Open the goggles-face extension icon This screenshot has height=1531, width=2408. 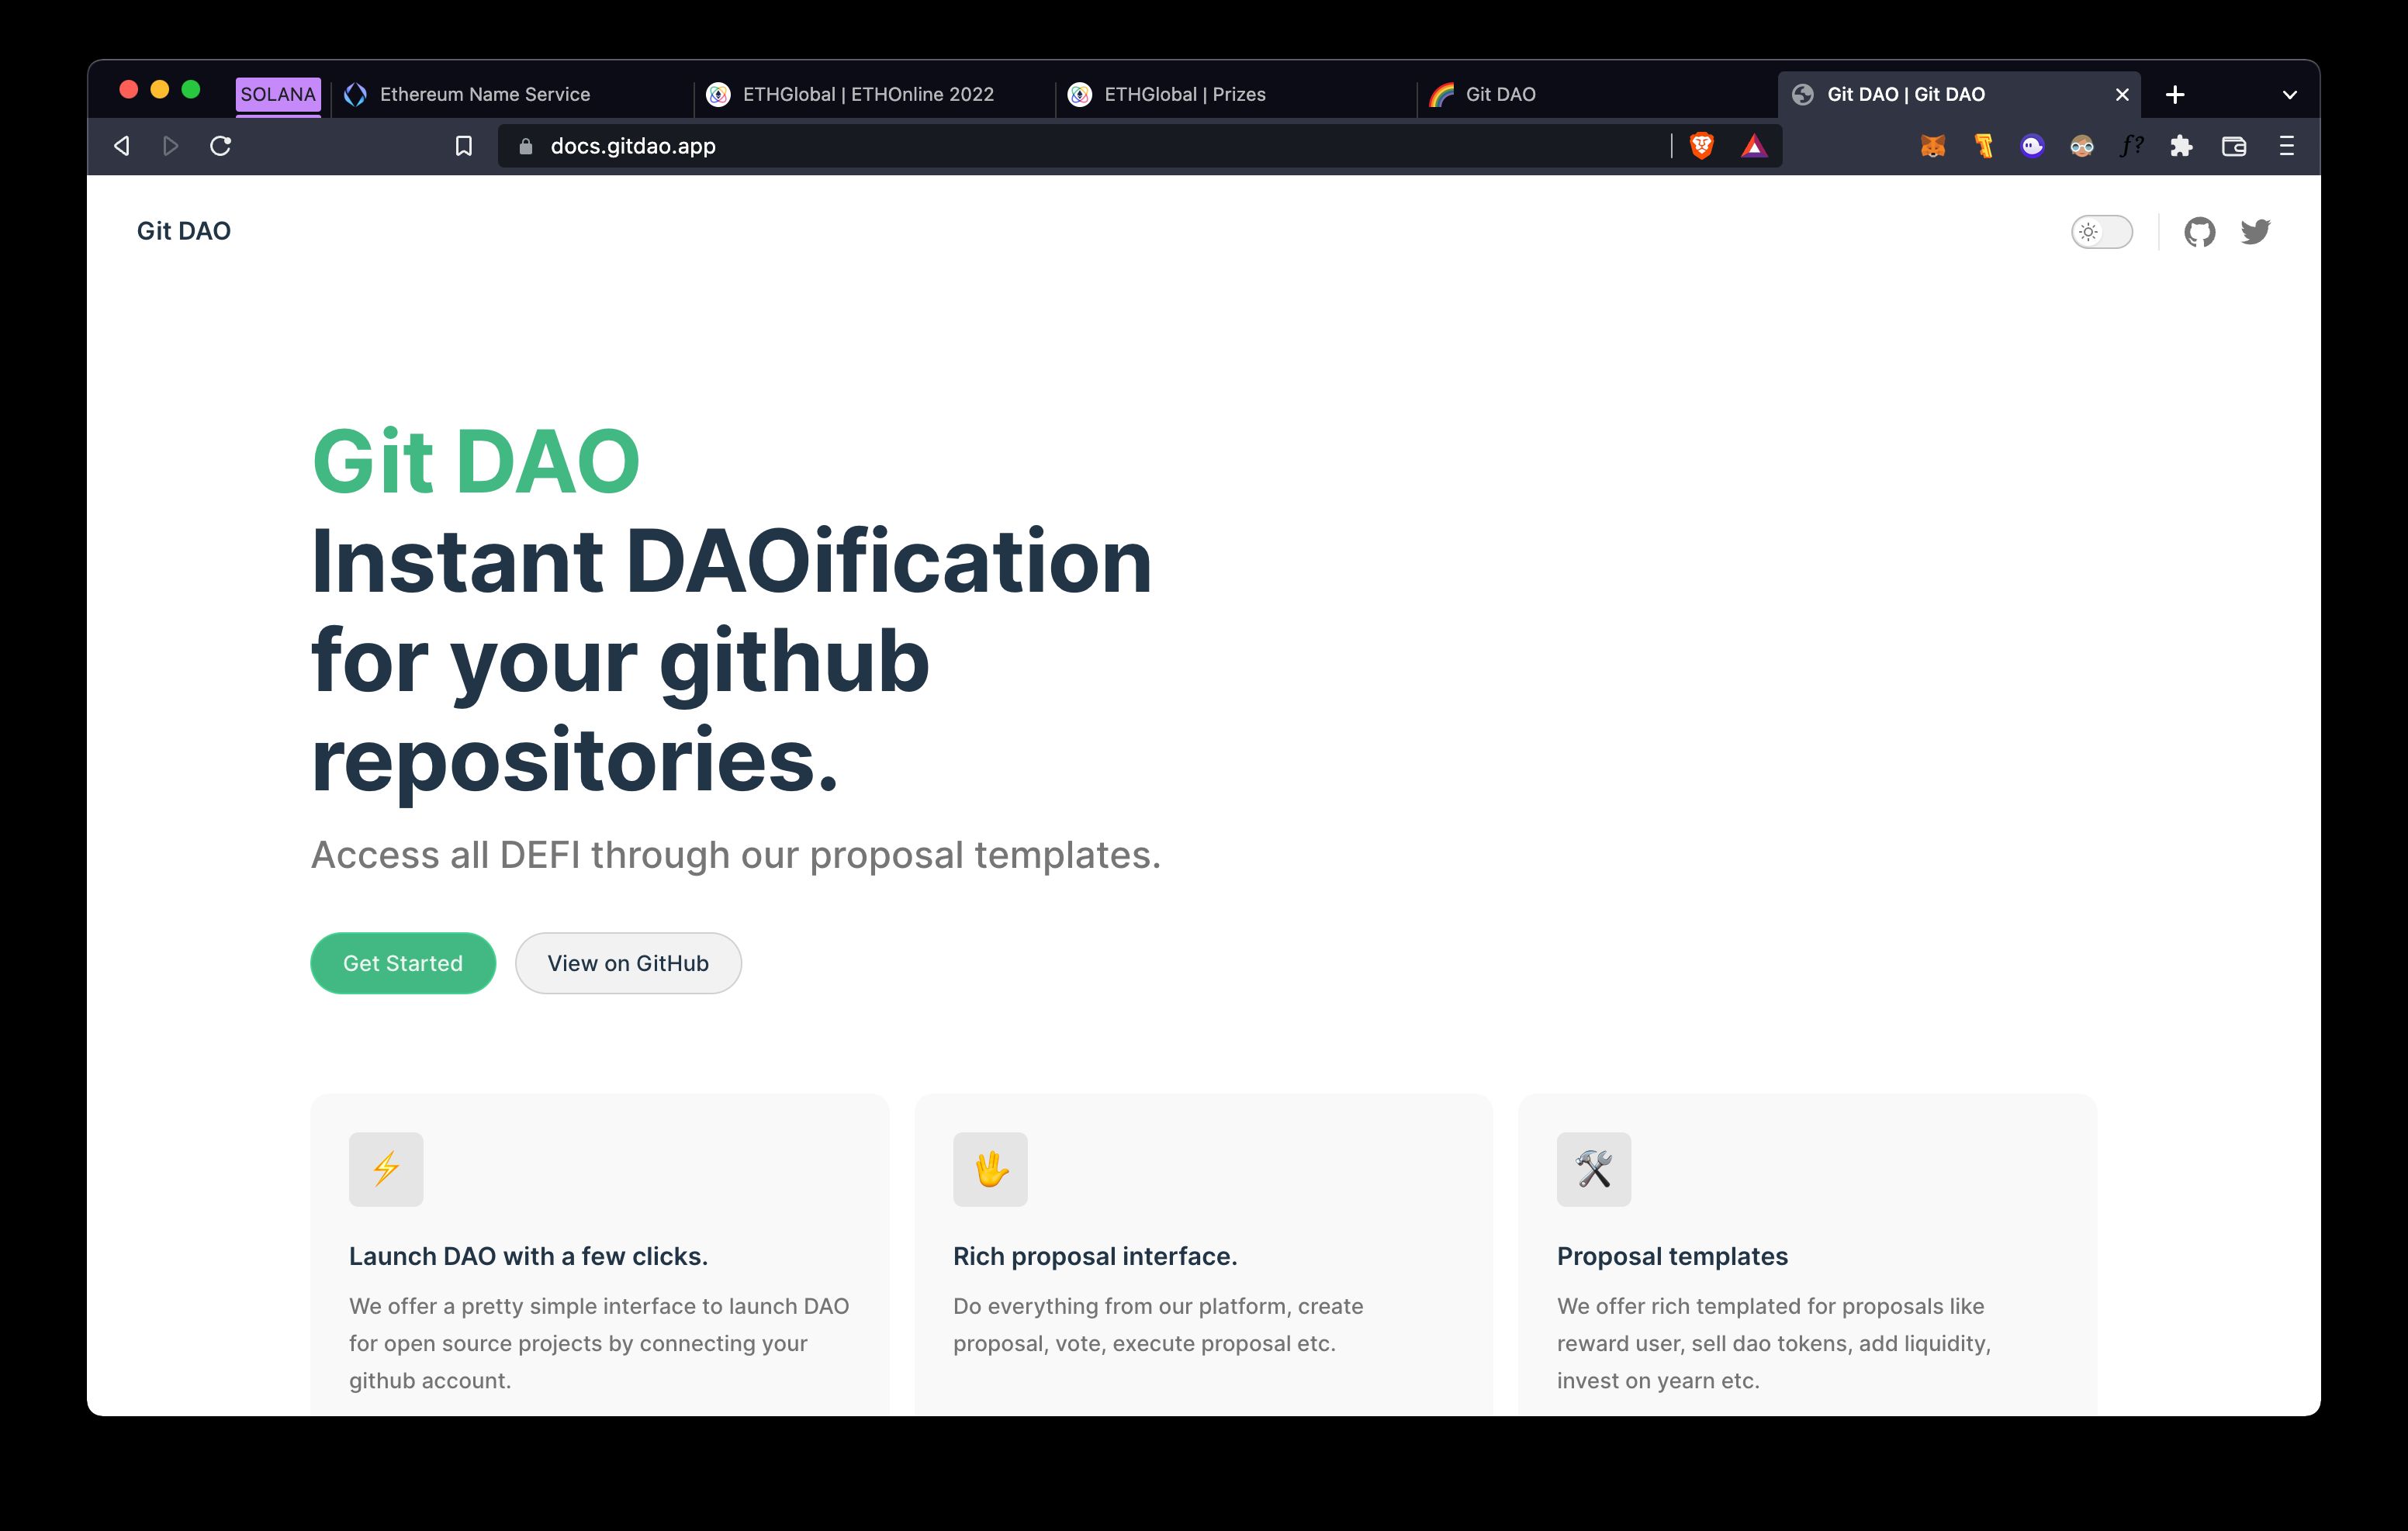point(2082,147)
